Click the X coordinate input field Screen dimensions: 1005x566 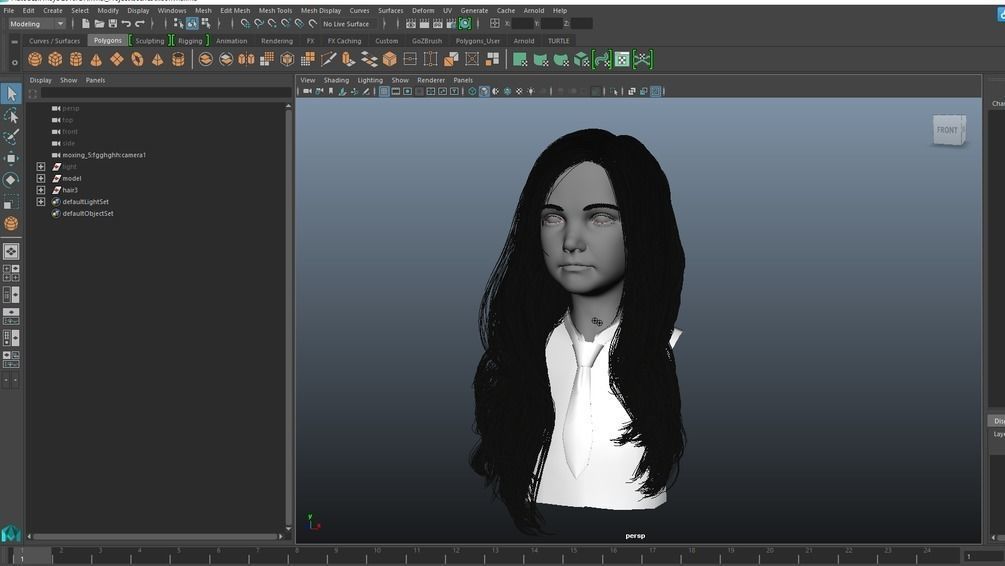click(522, 24)
